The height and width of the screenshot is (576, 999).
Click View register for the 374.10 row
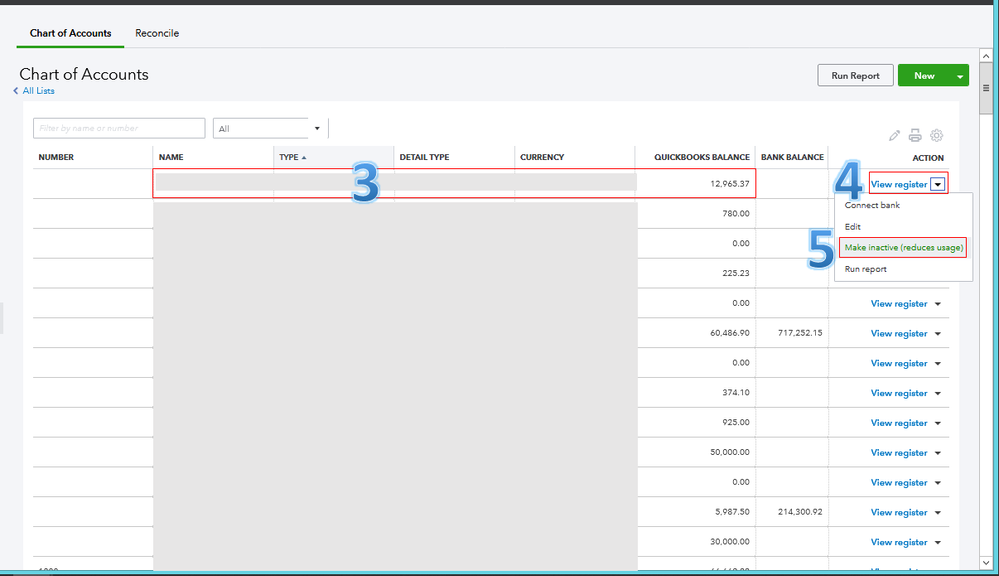[x=899, y=393]
